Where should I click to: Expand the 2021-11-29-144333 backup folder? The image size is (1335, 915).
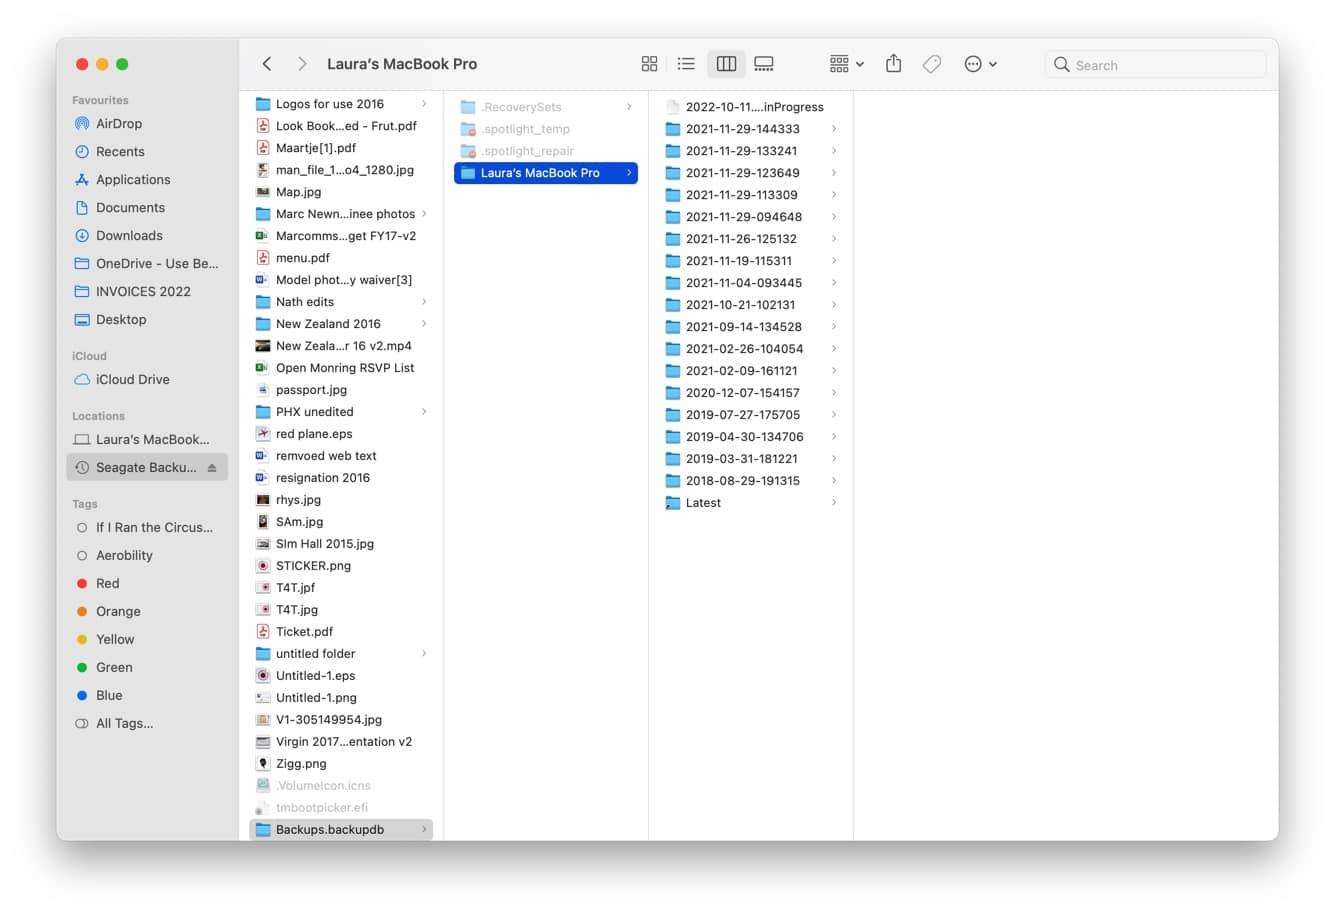coord(834,128)
